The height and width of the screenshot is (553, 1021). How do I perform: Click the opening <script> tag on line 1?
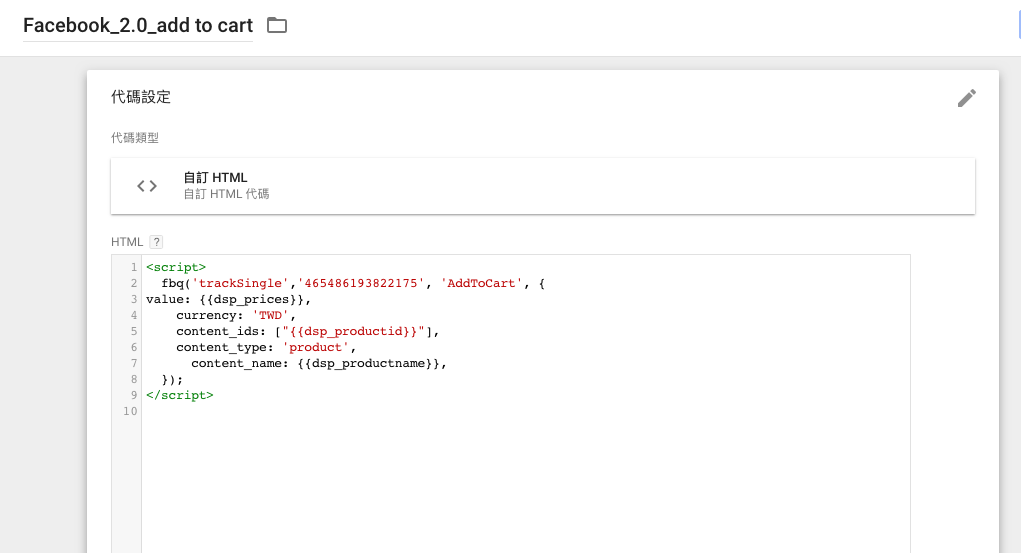pos(176,267)
